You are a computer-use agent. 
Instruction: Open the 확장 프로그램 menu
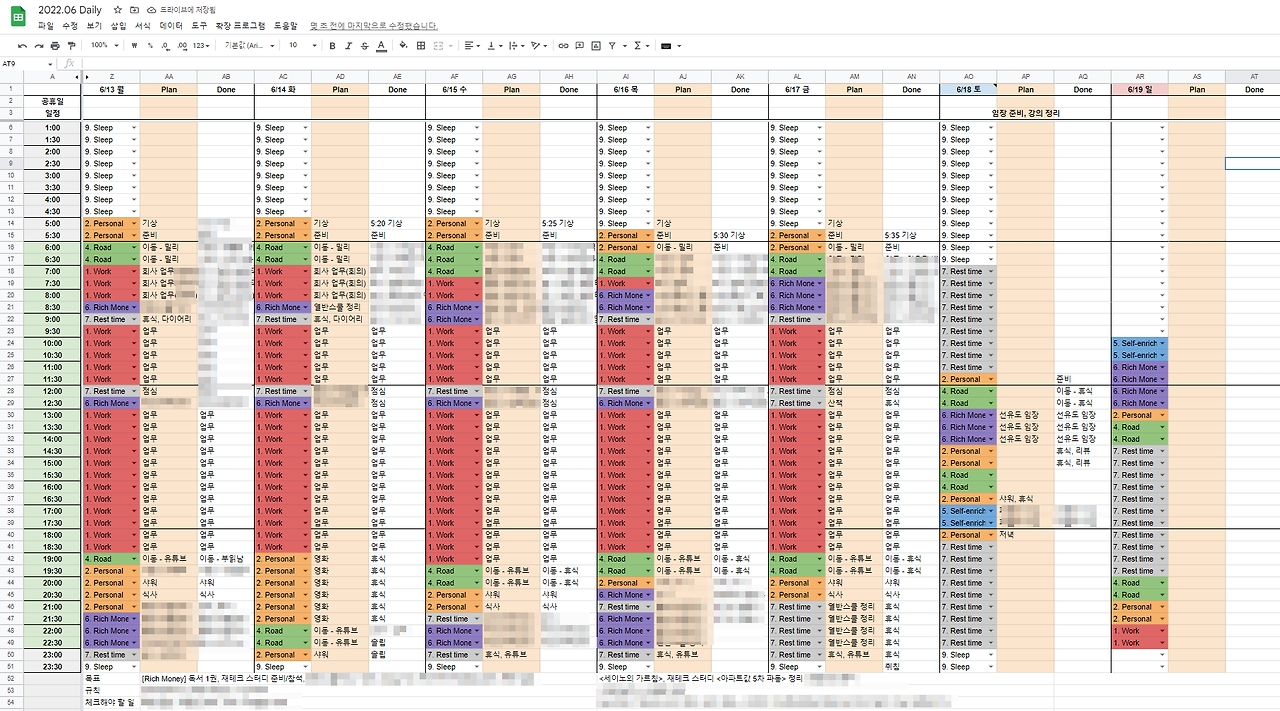point(241,25)
